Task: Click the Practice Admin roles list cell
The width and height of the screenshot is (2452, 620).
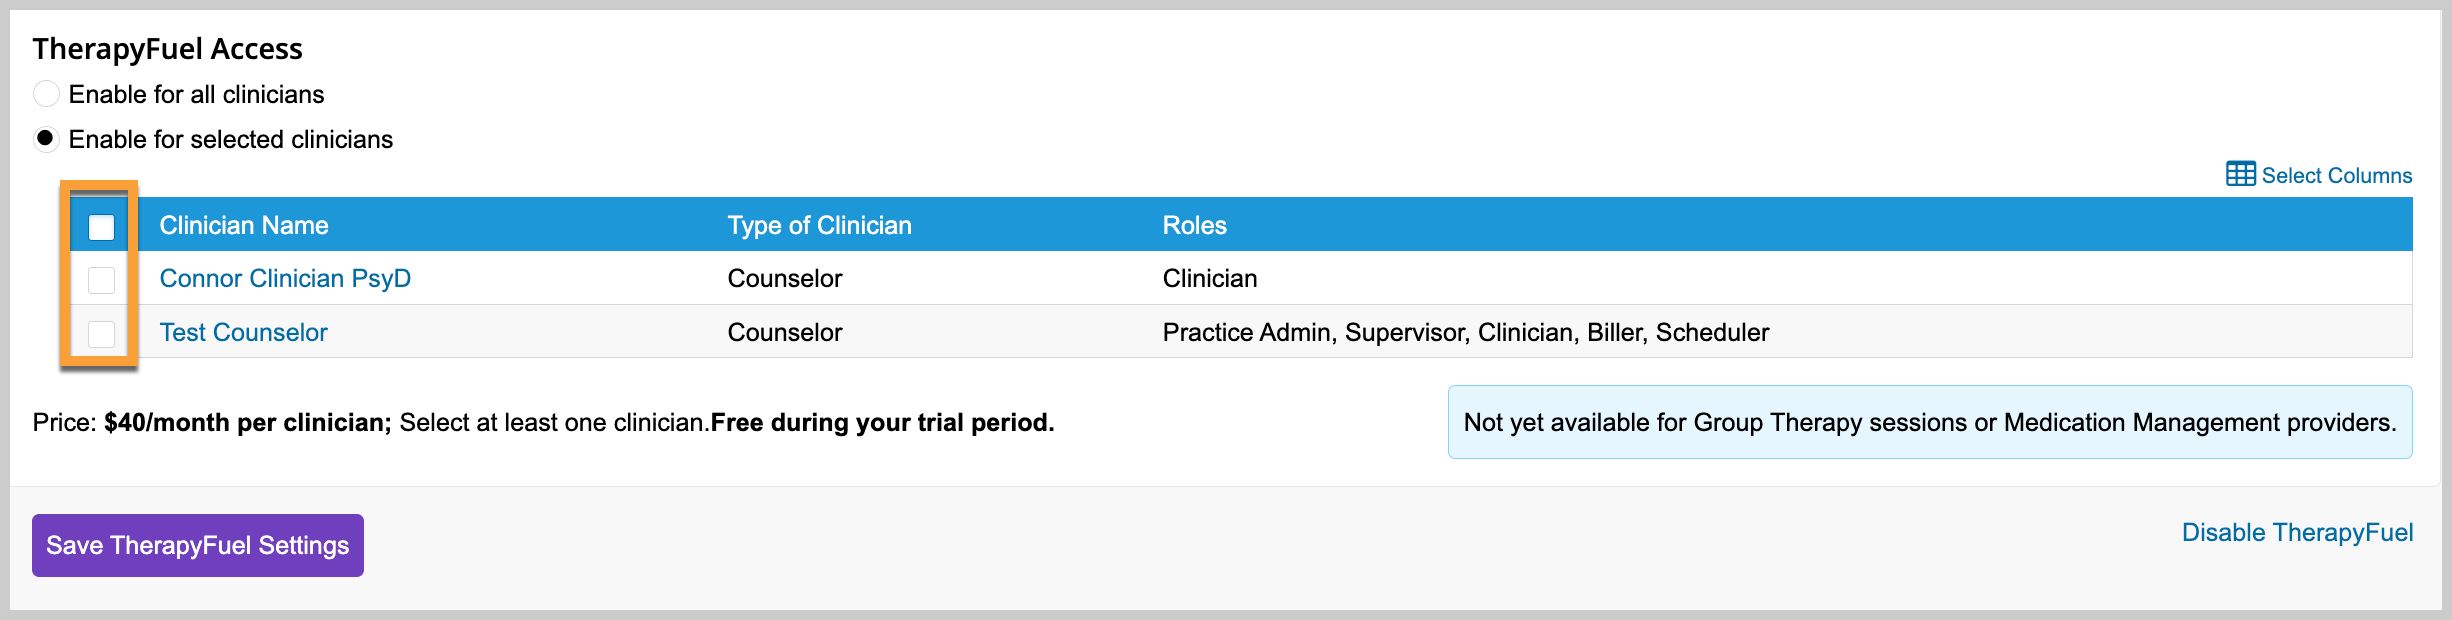Action: click(1466, 332)
